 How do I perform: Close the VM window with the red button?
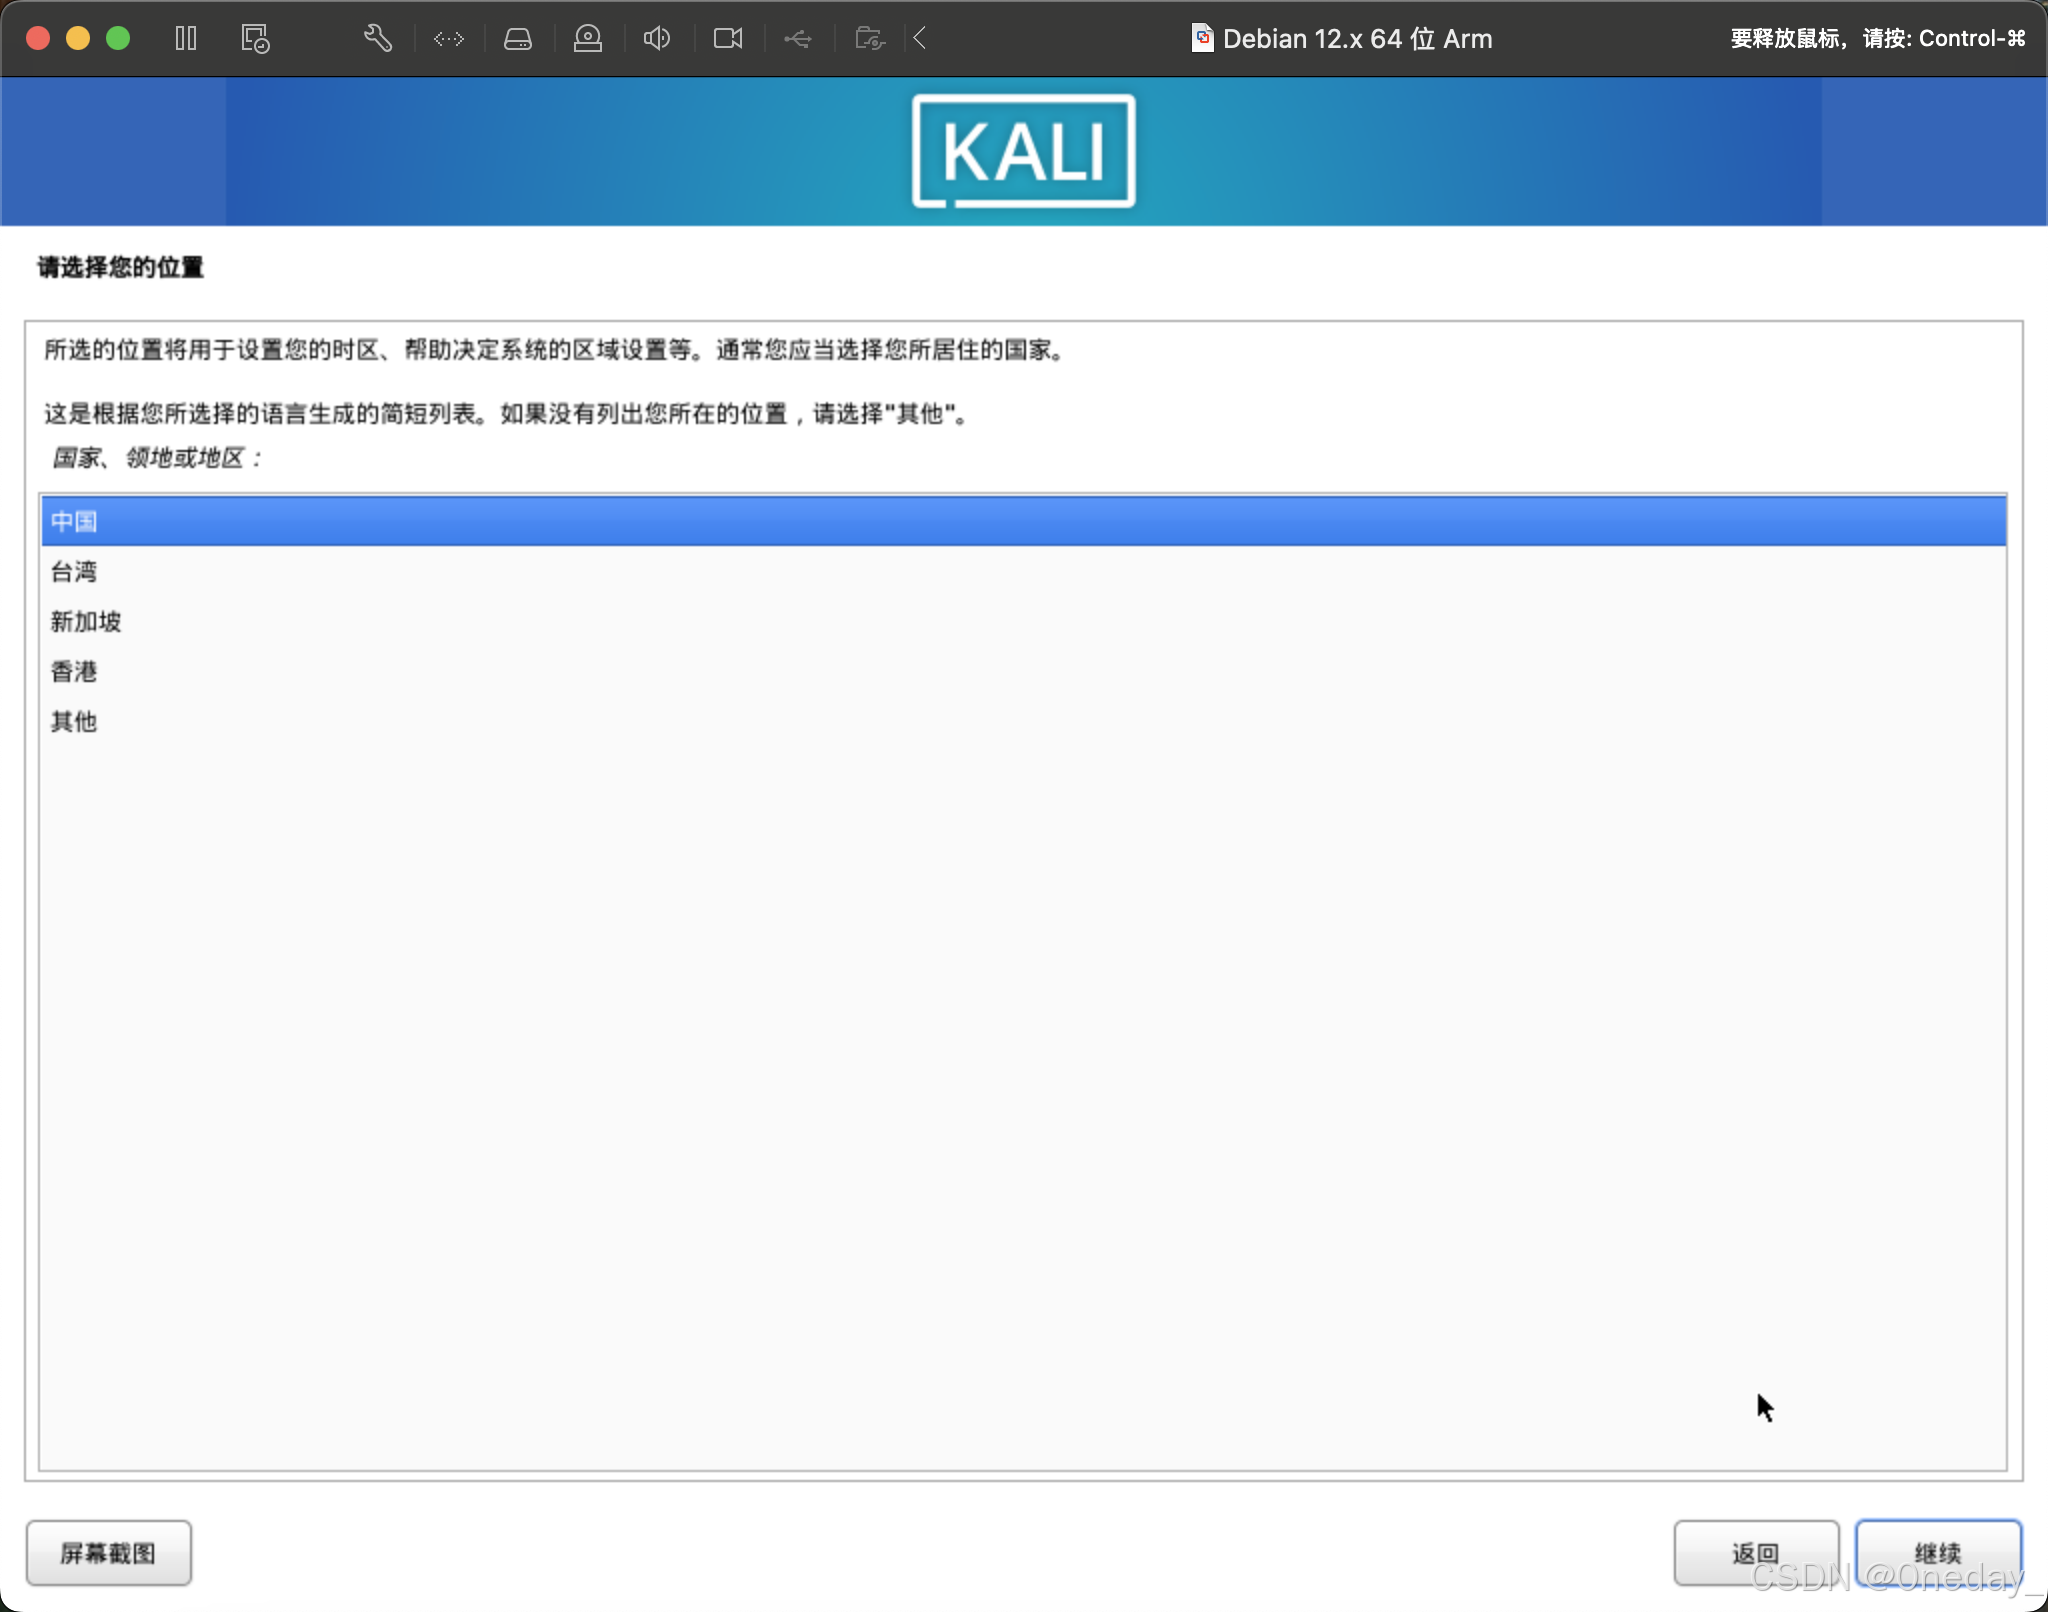tap(38, 38)
